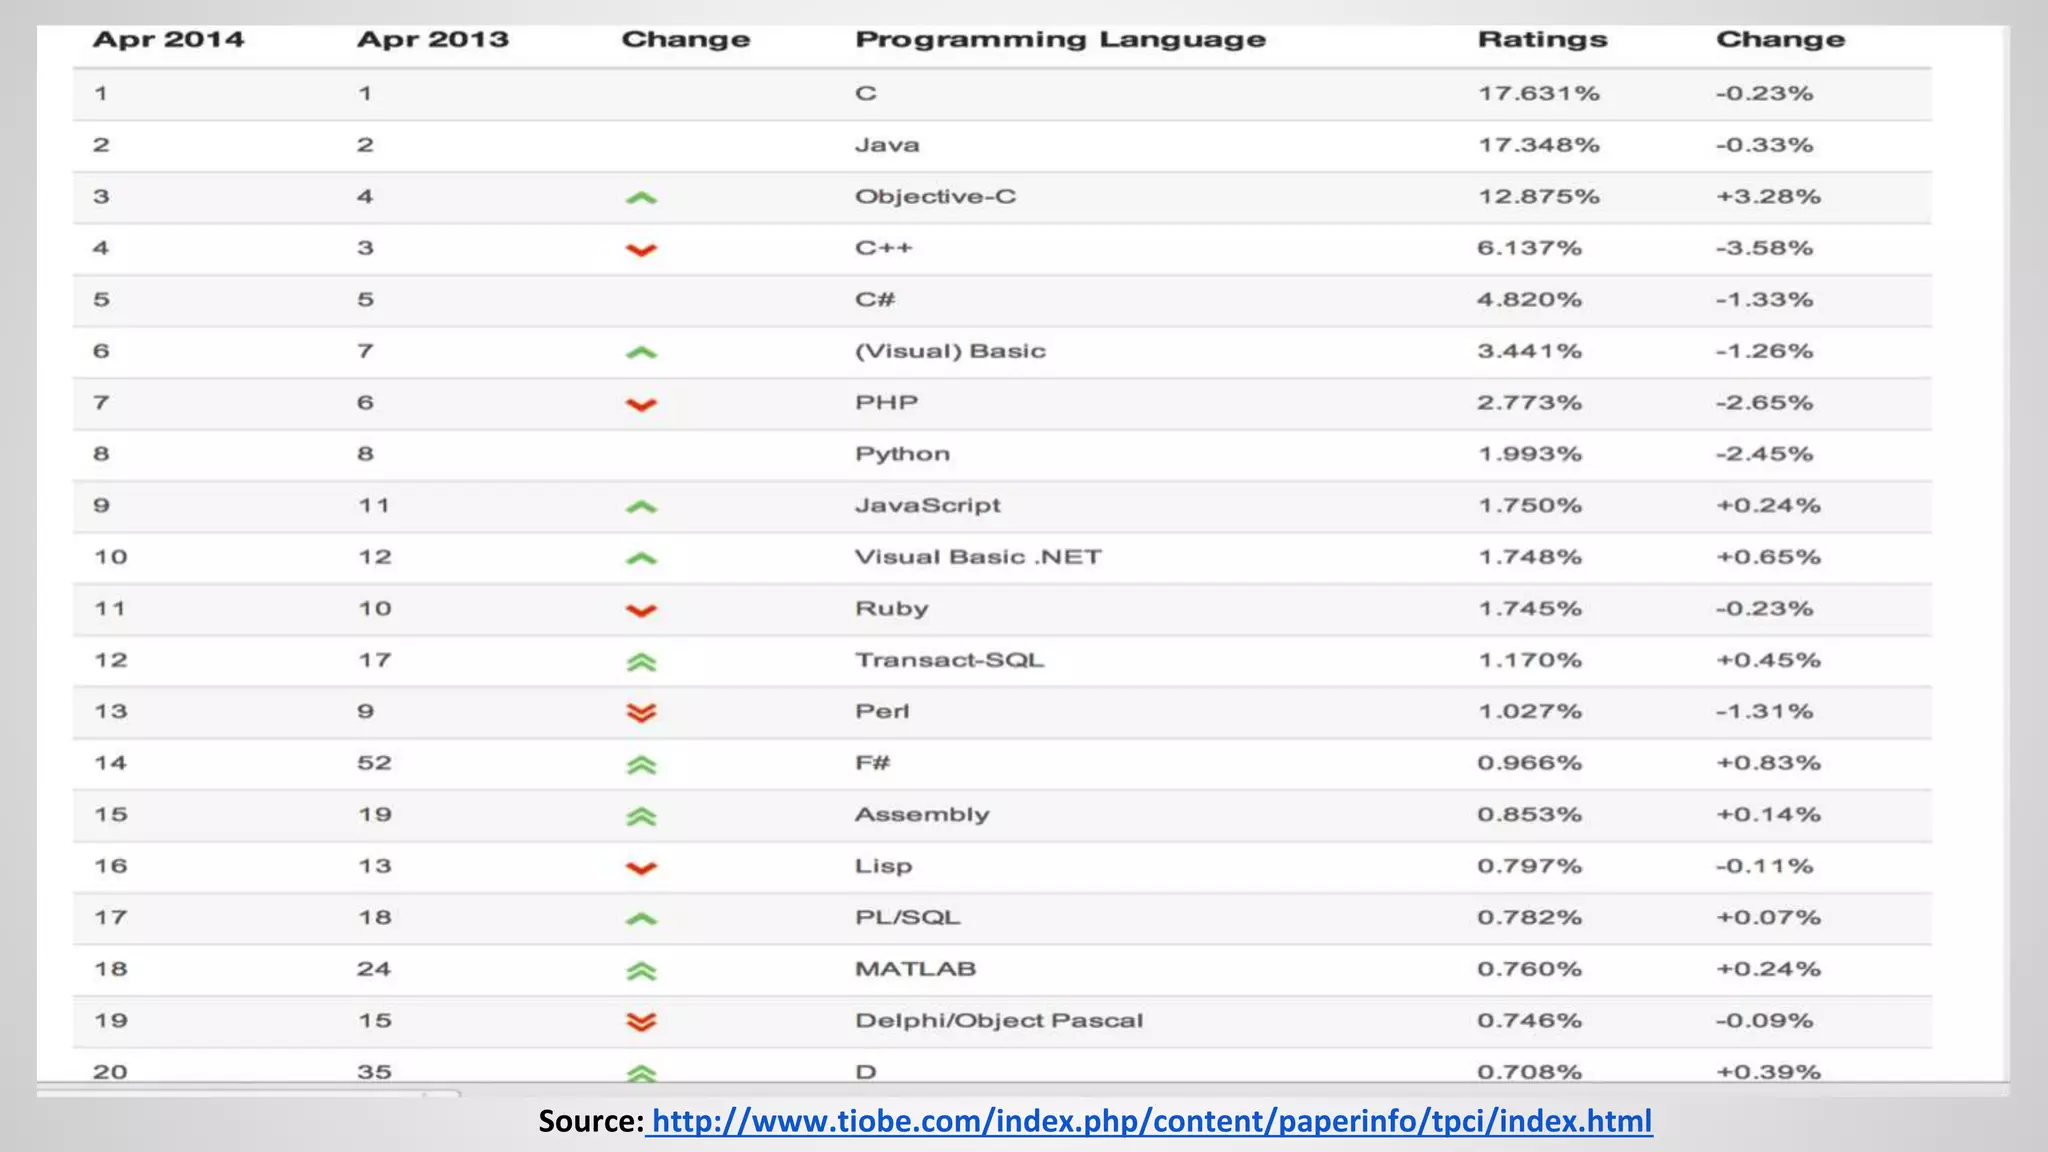Click the +0.83% change value
Viewport: 2048px width, 1152px height.
click(x=1768, y=764)
